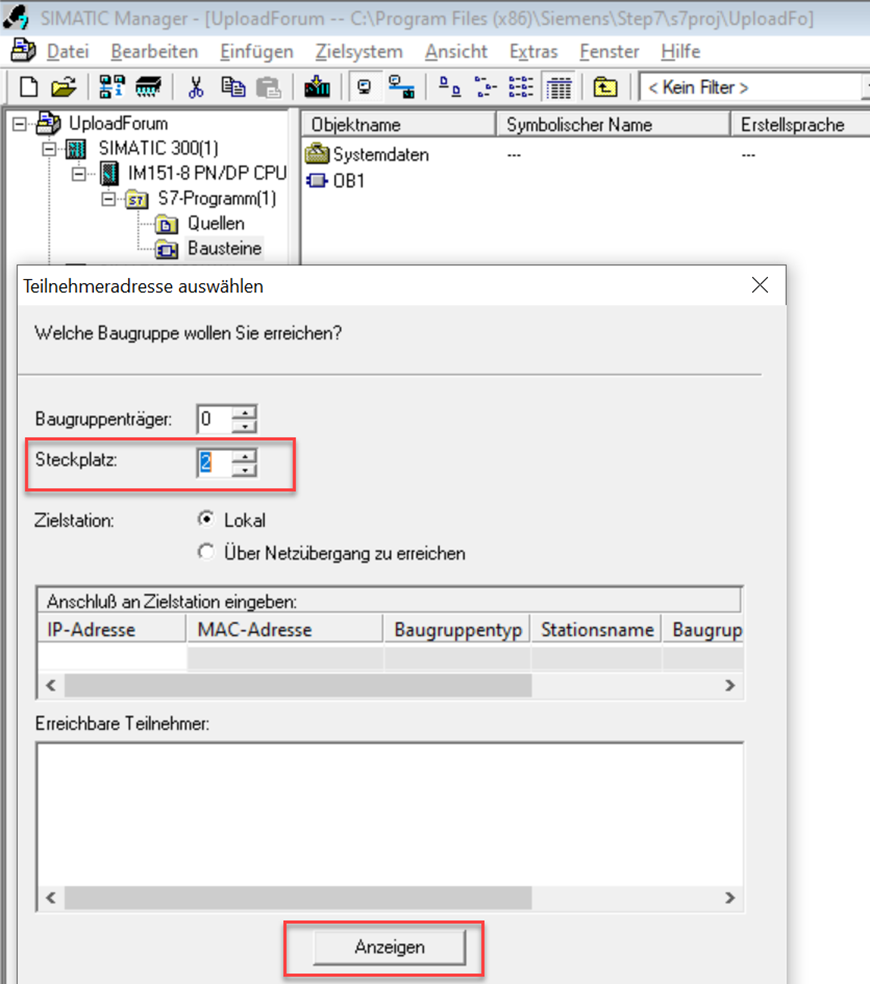The width and height of the screenshot is (870, 984).
Task: Open the Datei menu
Action: pos(68,51)
